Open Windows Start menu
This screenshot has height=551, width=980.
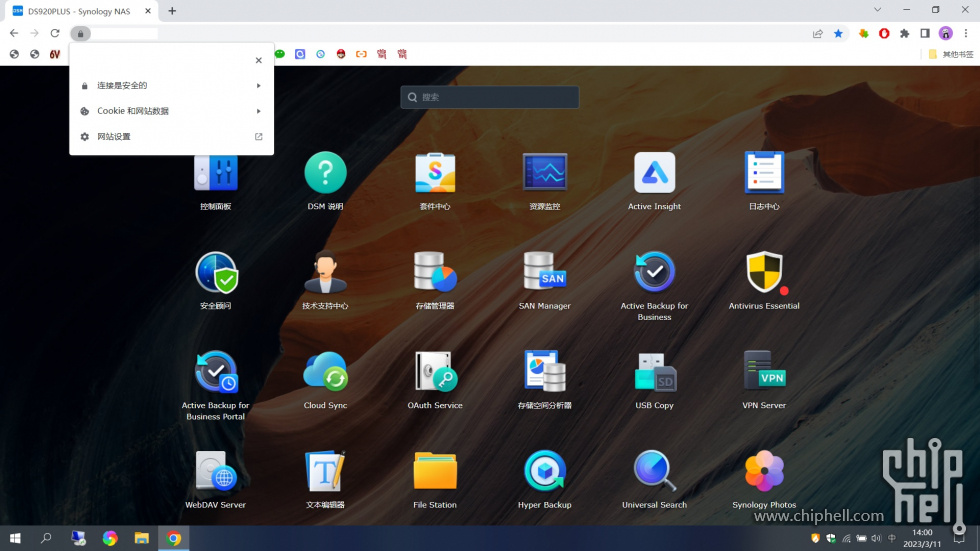15,538
